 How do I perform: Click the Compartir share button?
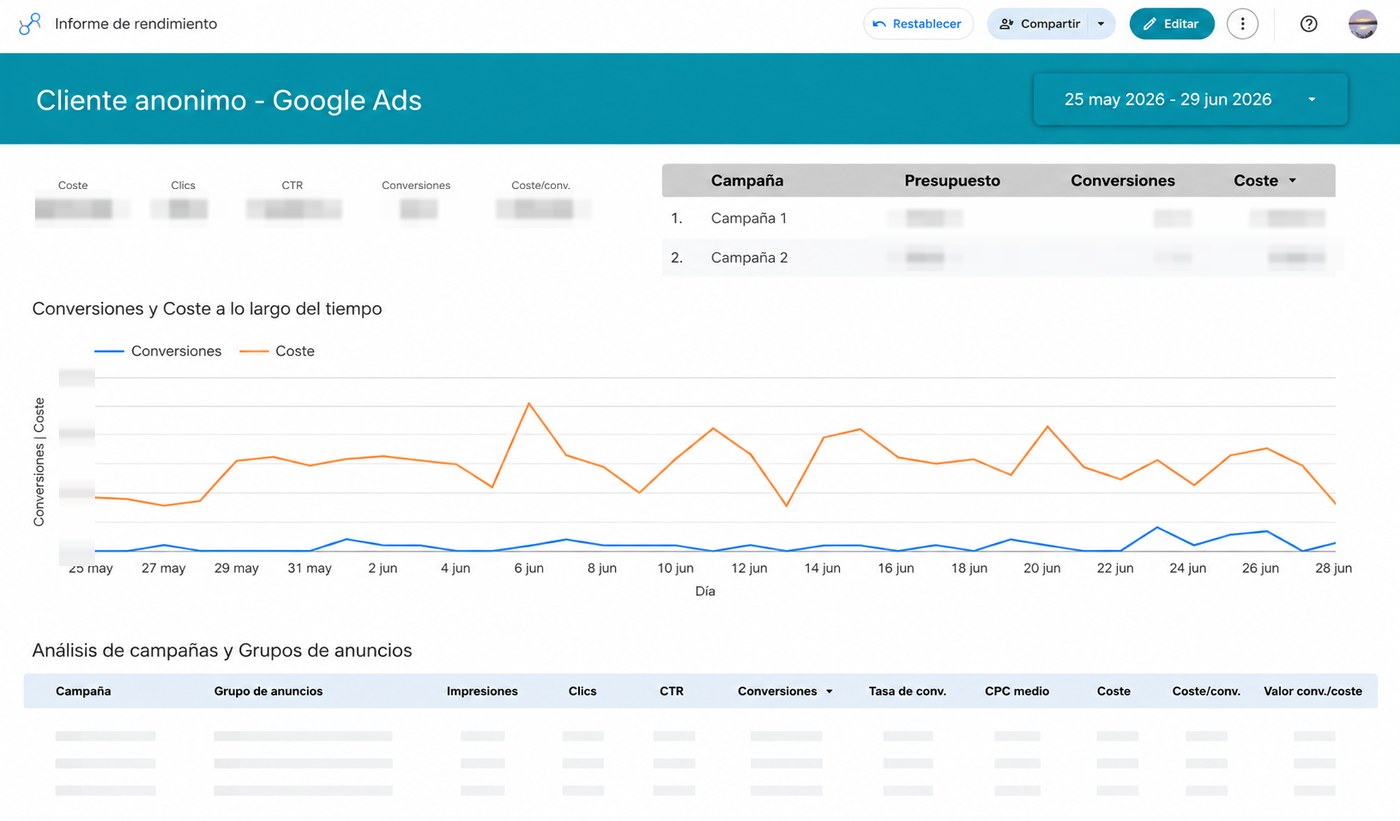pyautogui.click(x=1039, y=24)
